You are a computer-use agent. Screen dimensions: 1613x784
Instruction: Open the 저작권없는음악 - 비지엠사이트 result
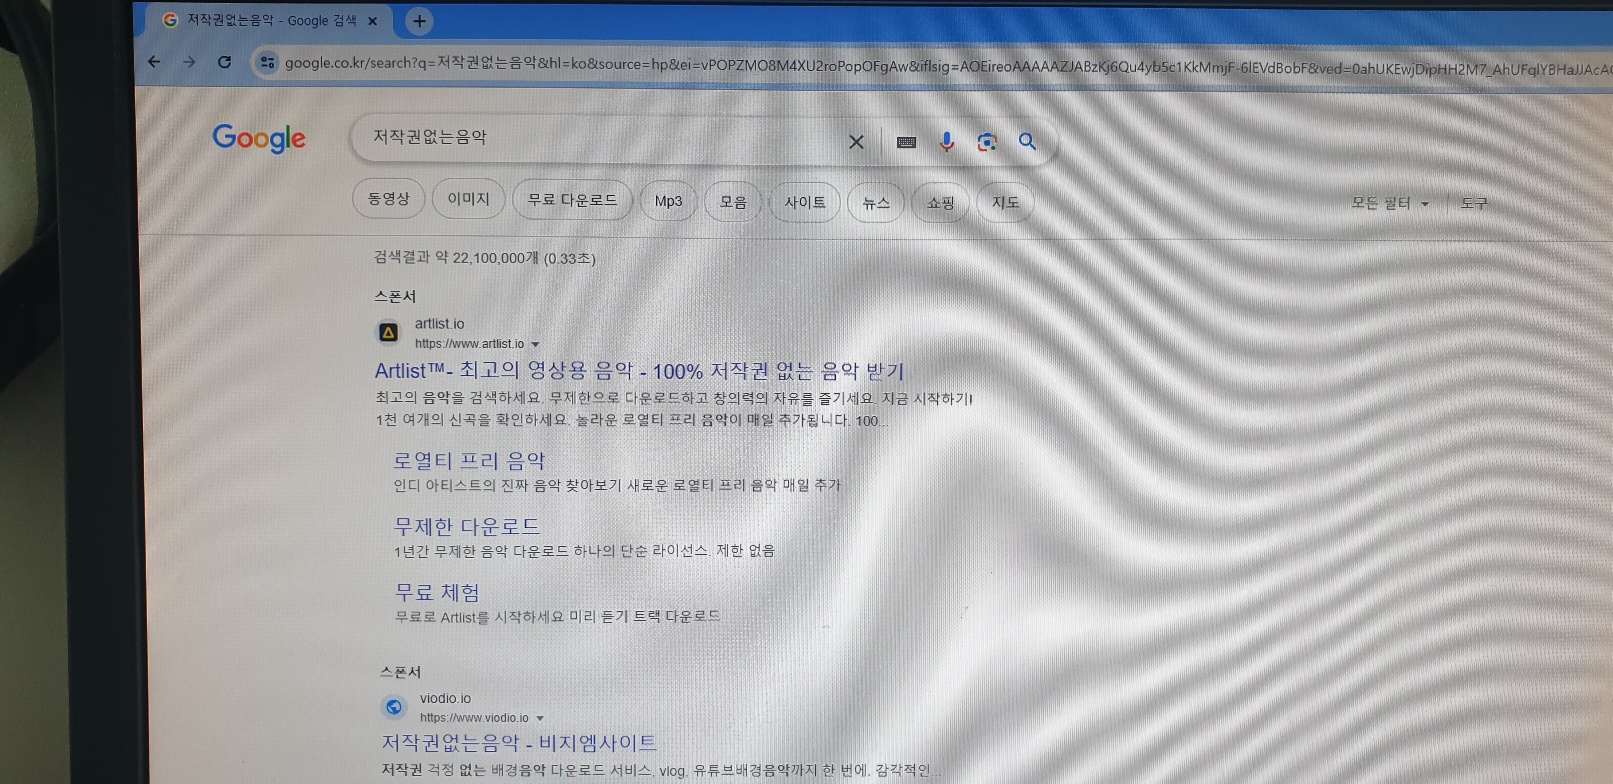pos(519,743)
